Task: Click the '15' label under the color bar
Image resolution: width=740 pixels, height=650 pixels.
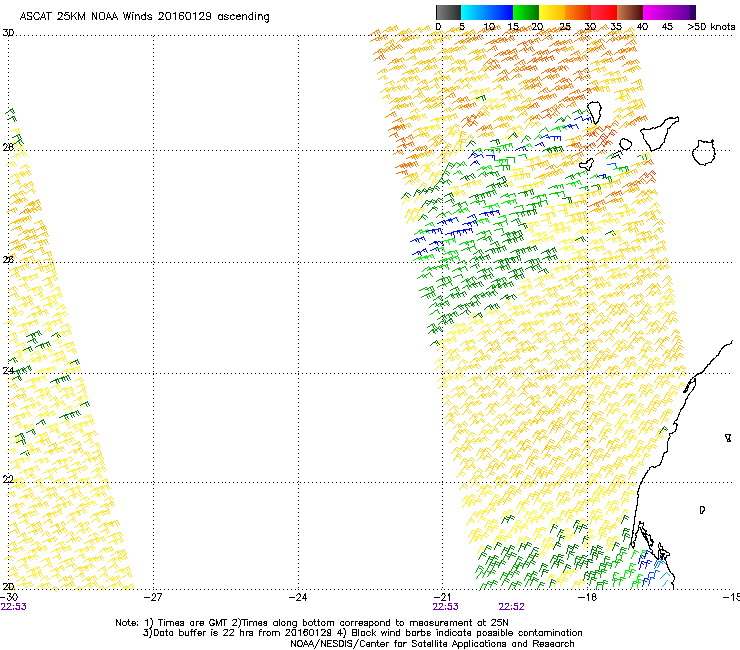Action: 513,26
